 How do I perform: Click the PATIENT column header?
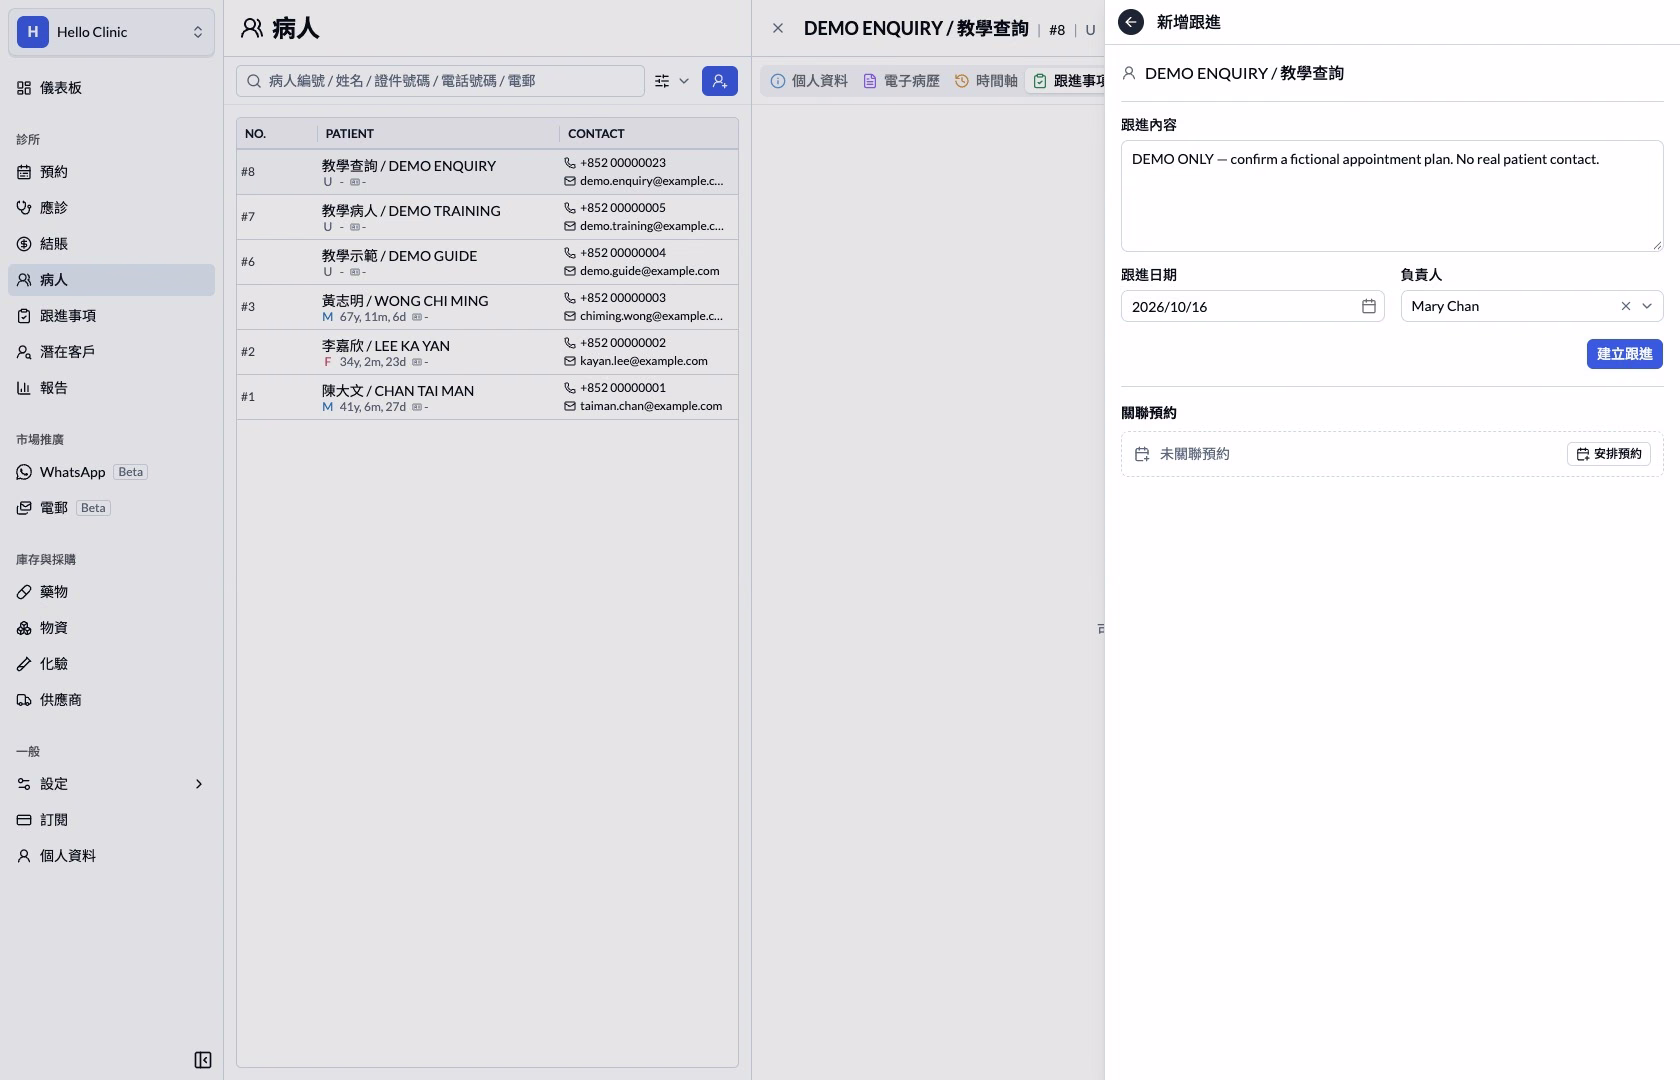point(438,133)
